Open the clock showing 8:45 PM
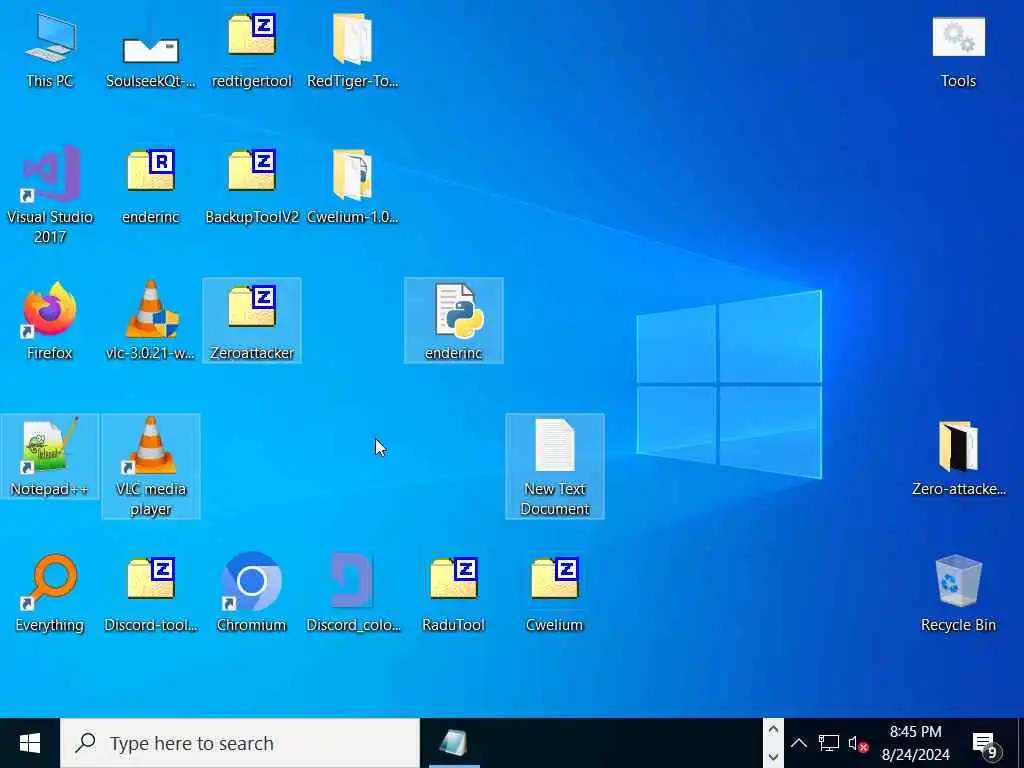1024x768 pixels. [x=915, y=743]
